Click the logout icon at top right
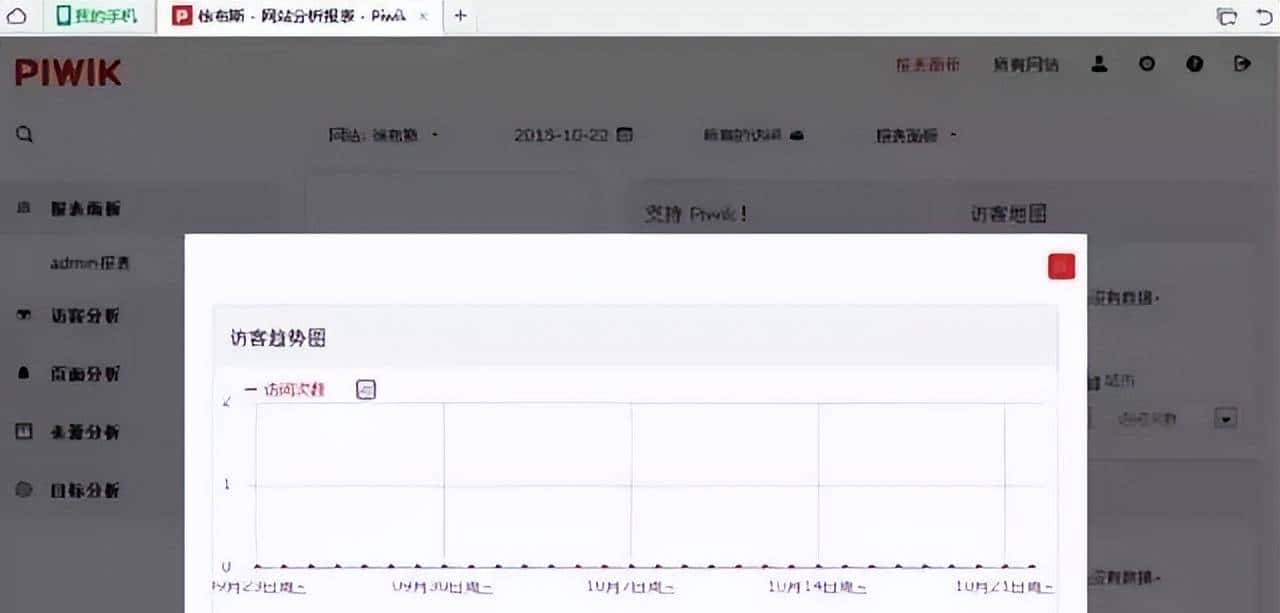The width and height of the screenshot is (1280, 613). click(1242, 64)
